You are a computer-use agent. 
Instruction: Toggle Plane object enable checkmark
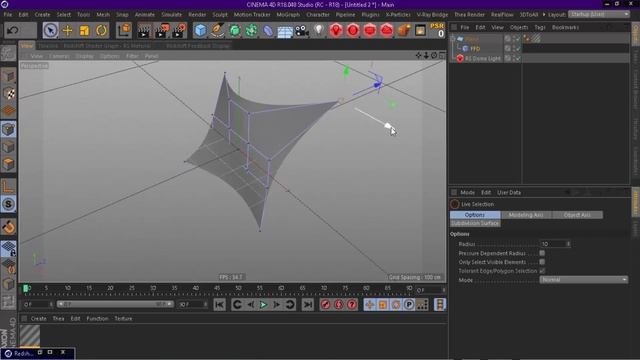tap(517, 39)
